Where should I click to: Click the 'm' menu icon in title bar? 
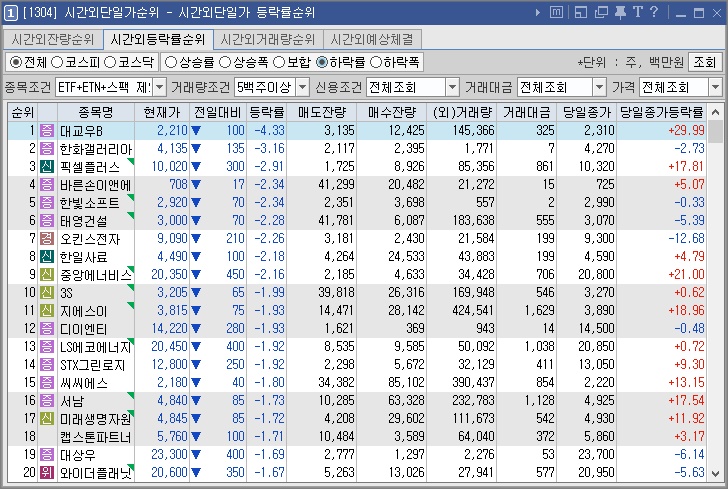[x=556, y=12]
